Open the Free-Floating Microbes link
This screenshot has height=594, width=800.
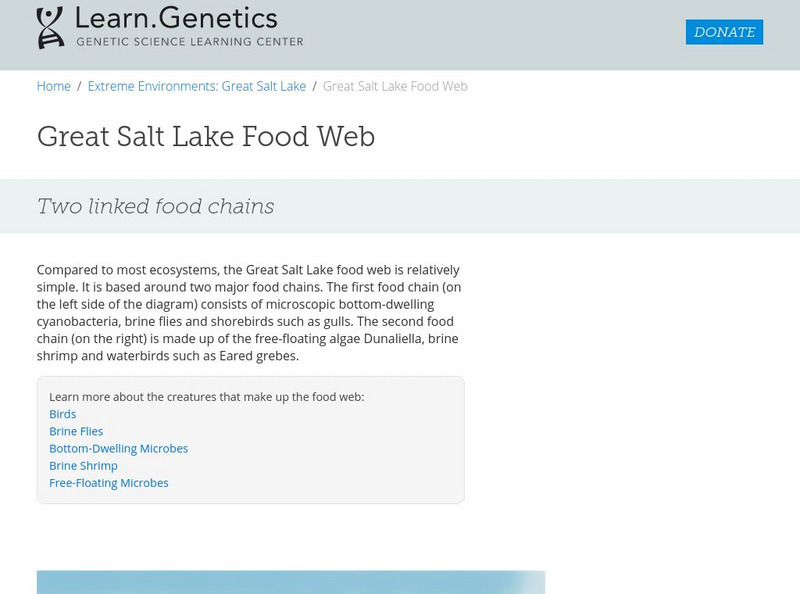(109, 482)
